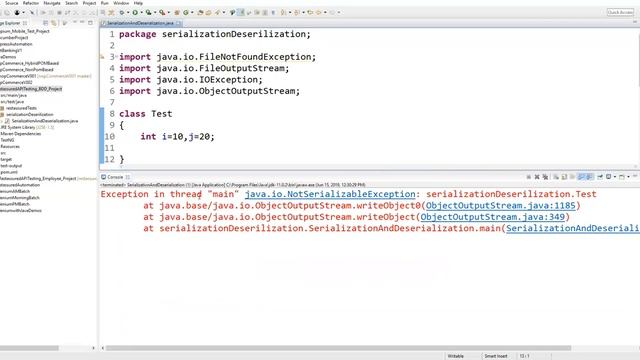Click the New Java Class green icon
This screenshot has width=640, height=360.
click(x=186, y=13)
